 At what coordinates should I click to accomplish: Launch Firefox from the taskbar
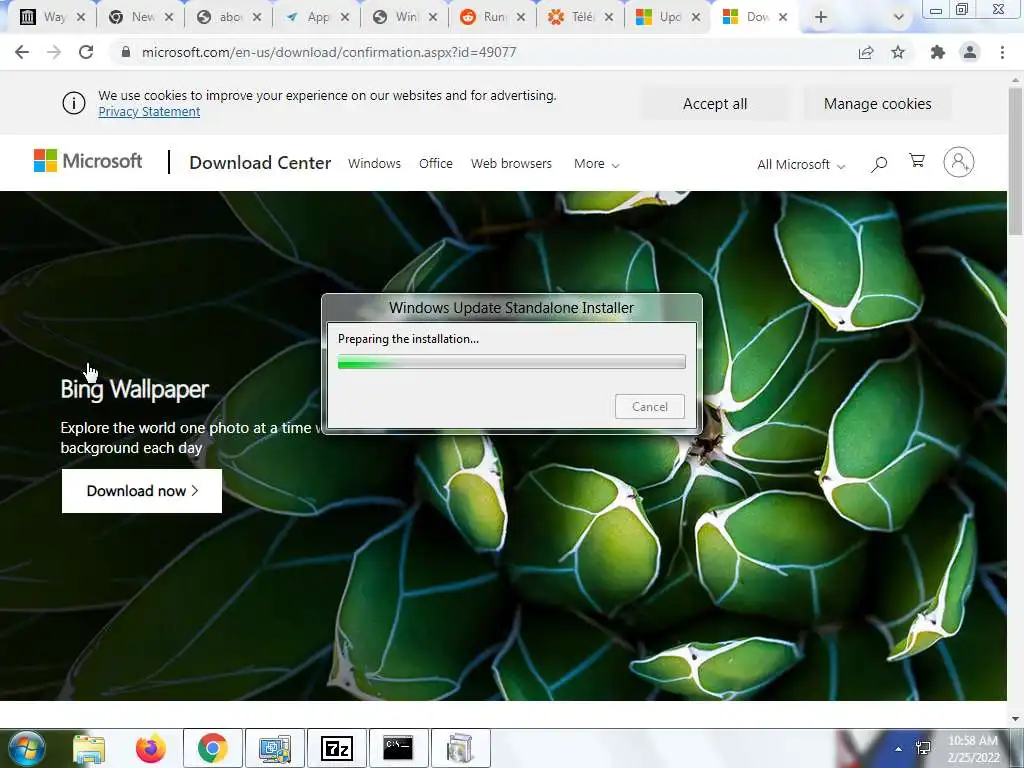[151, 748]
